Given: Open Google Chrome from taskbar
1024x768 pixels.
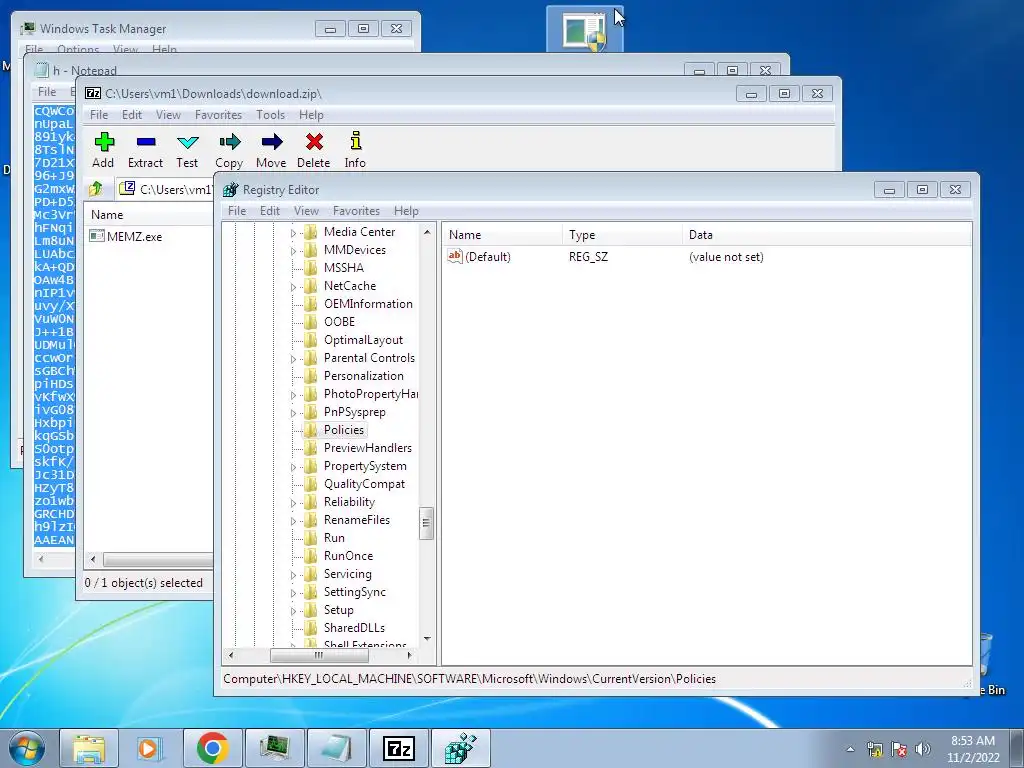Looking at the screenshot, I should click(212, 748).
